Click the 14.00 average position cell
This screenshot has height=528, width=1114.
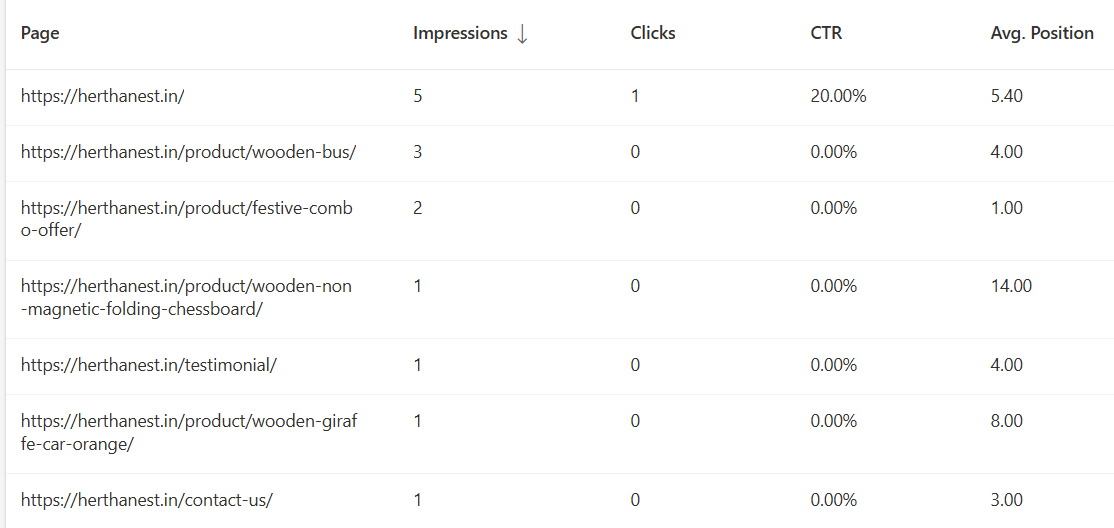coord(1011,286)
